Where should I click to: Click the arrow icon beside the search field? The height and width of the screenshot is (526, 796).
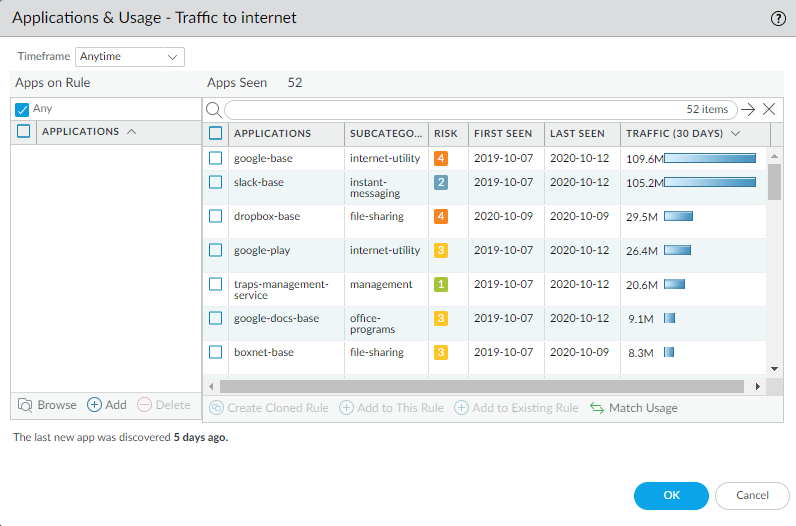[748, 110]
